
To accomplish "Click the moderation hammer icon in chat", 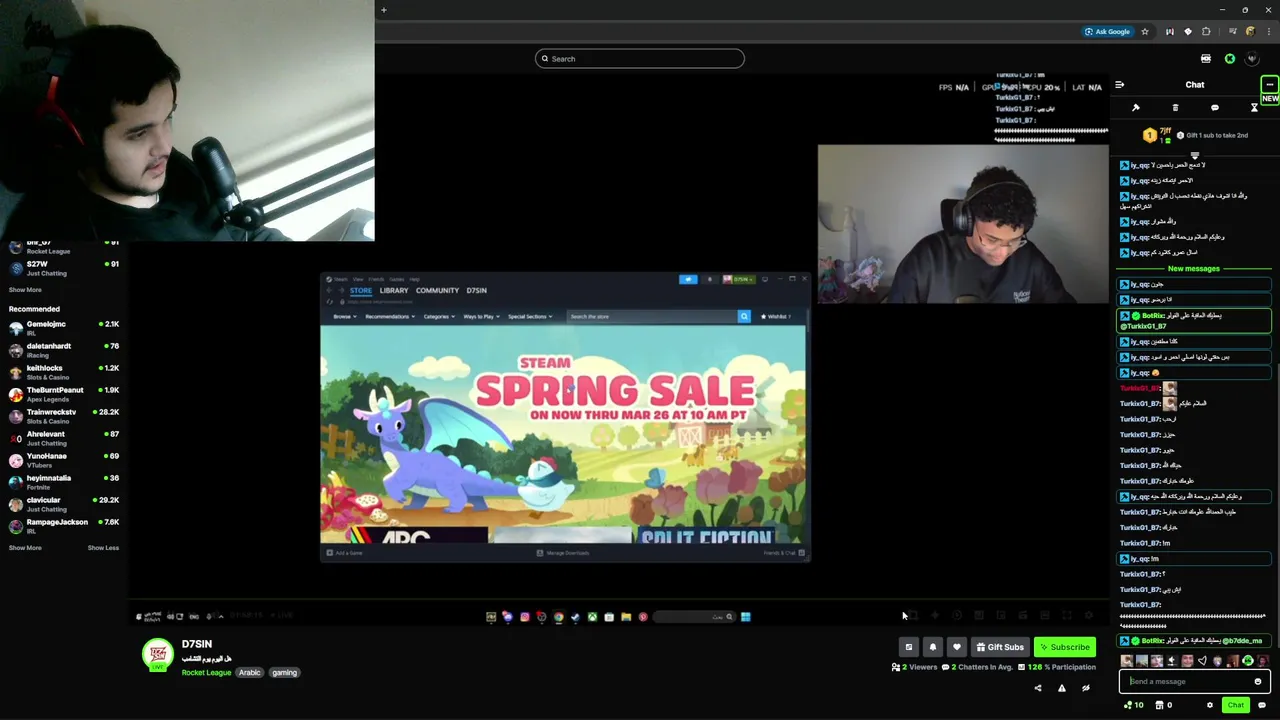I will [1136, 108].
